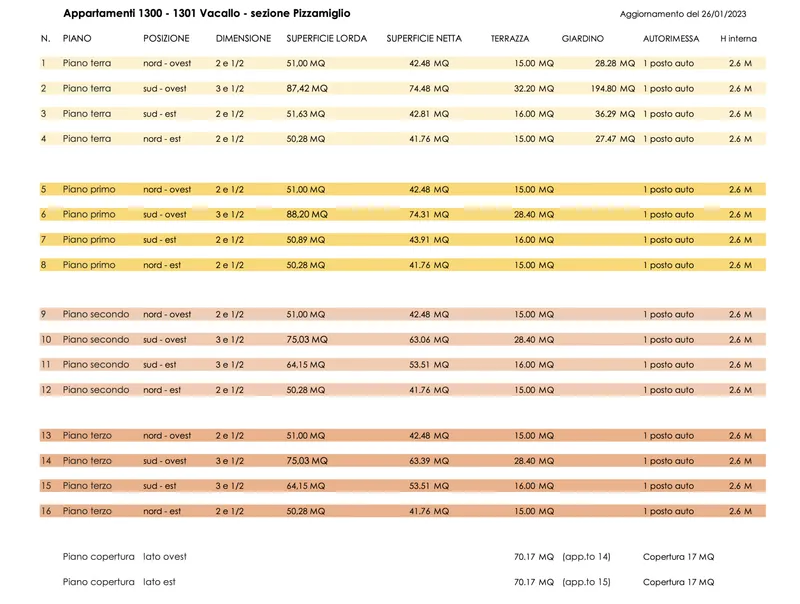The image size is (800, 604).
Task: Click the 'AUTORIMESSA' column header
Action: click(671, 38)
